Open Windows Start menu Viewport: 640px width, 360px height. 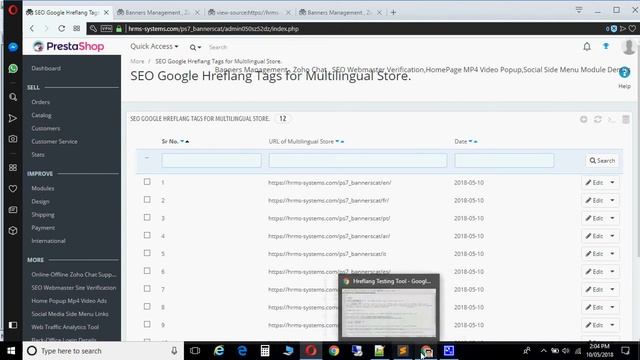(11, 351)
